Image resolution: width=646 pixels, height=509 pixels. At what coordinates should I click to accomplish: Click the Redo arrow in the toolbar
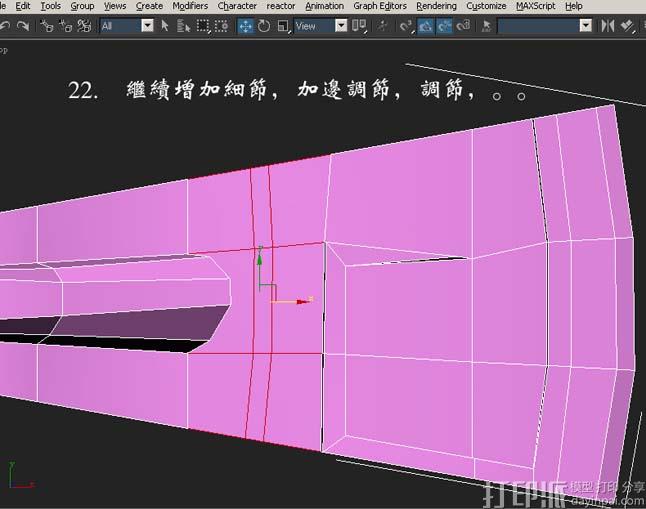coord(22,26)
